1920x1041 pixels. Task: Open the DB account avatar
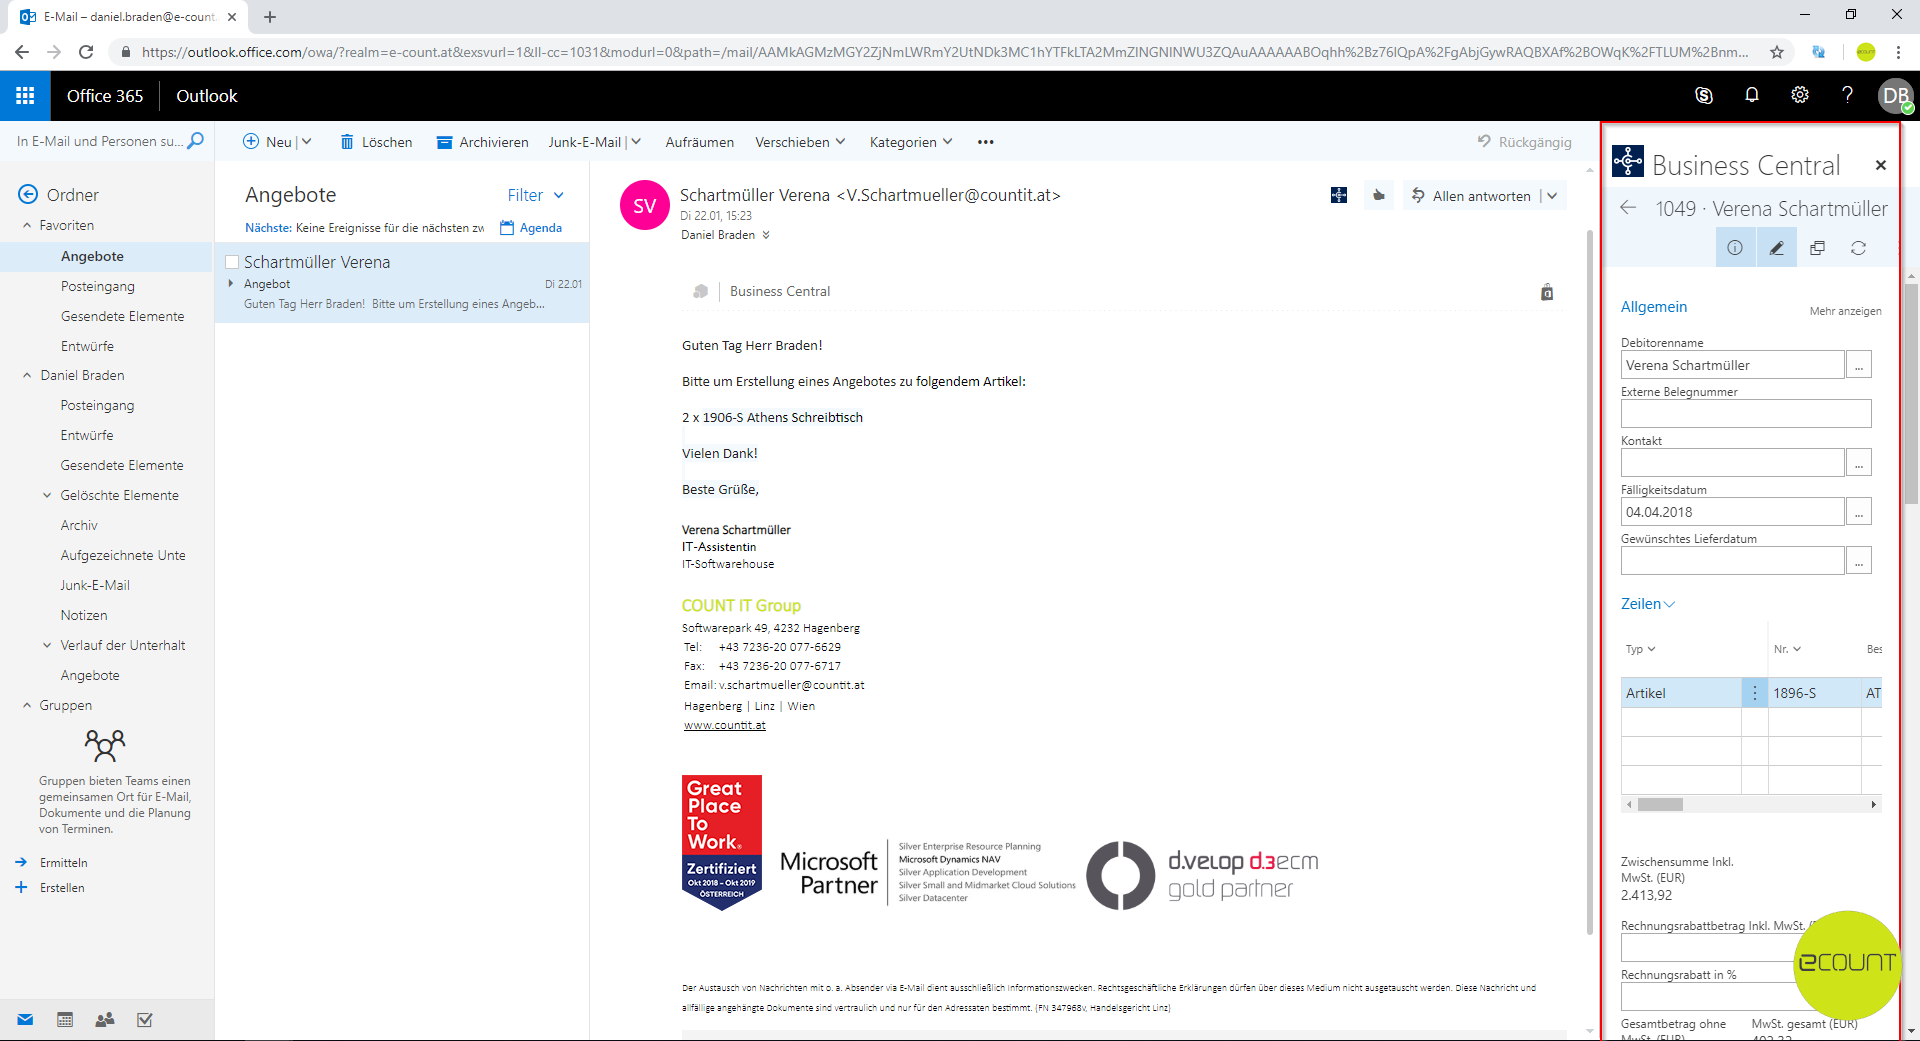(x=1895, y=96)
